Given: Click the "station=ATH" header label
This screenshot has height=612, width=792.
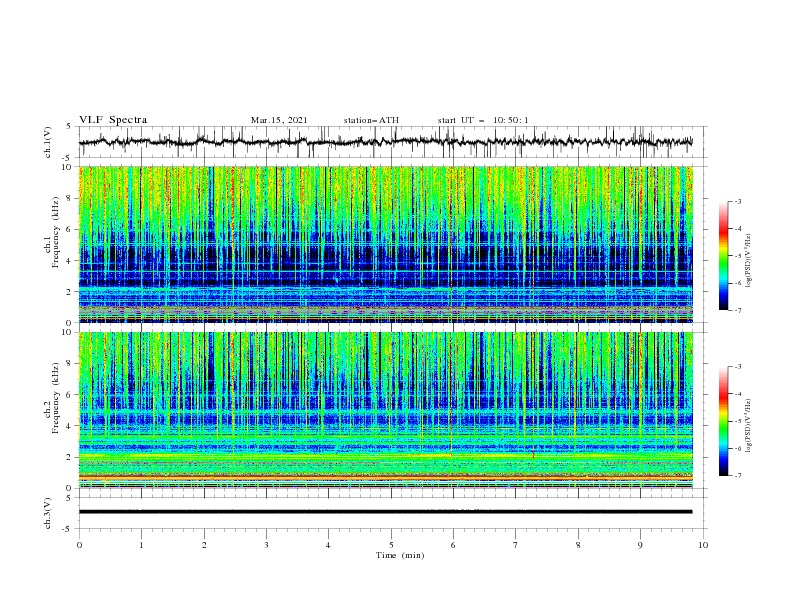Looking at the screenshot, I should click(371, 120).
